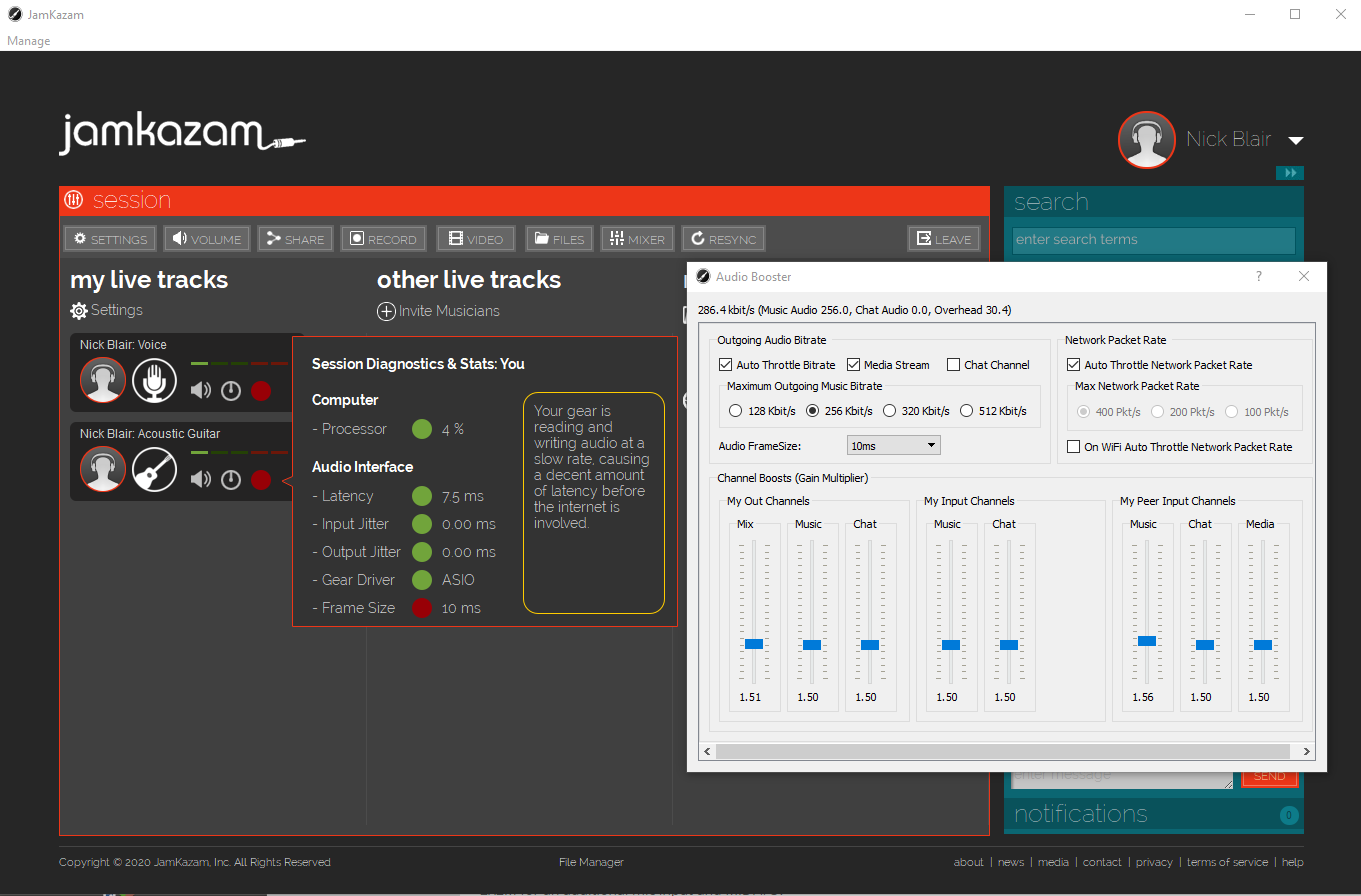
Task: Open the File Manager footer link
Action: tap(591, 862)
